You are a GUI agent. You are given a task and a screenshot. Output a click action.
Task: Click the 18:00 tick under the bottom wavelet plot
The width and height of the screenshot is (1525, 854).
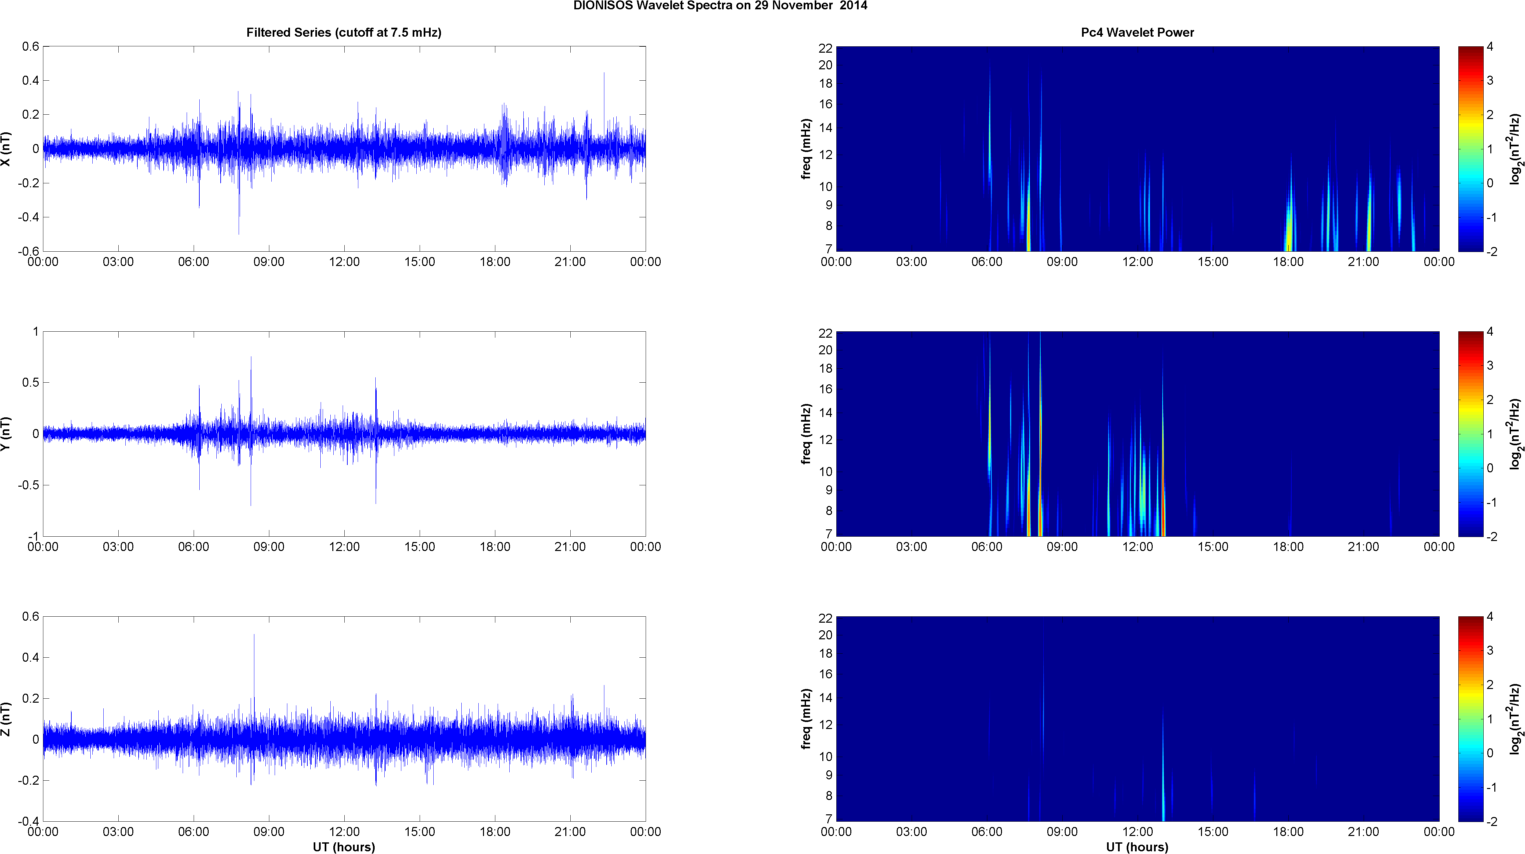tap(1288, 832)
